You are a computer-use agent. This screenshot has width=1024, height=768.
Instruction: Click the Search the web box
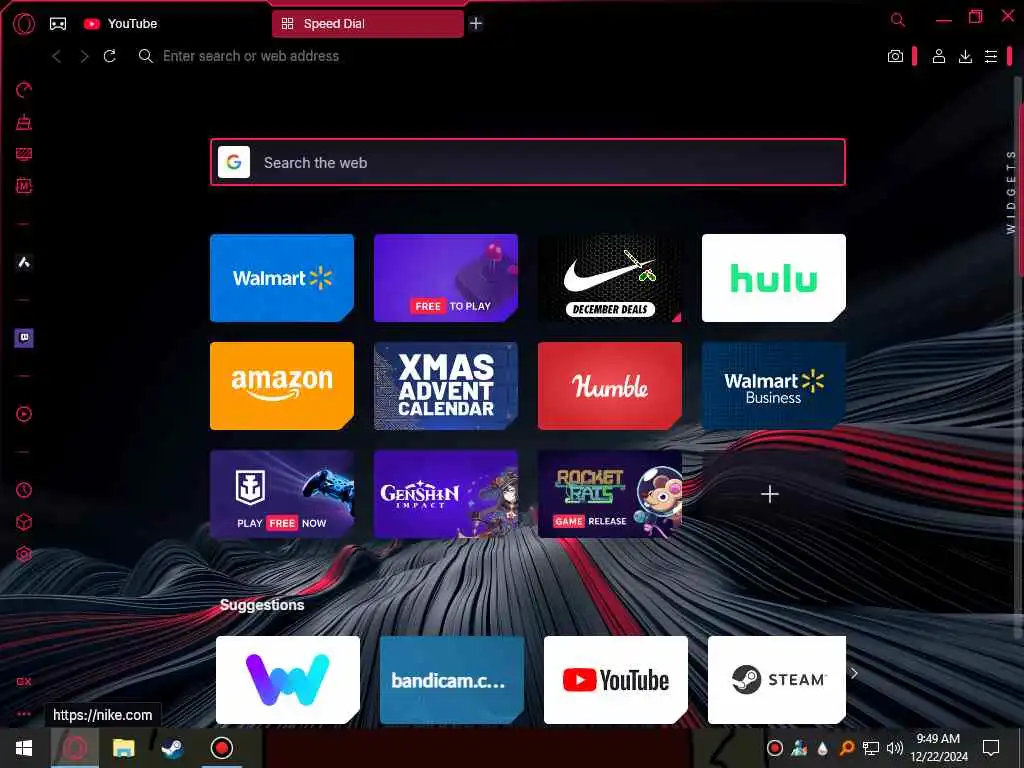pyautogui.click(x=528, y=162)
